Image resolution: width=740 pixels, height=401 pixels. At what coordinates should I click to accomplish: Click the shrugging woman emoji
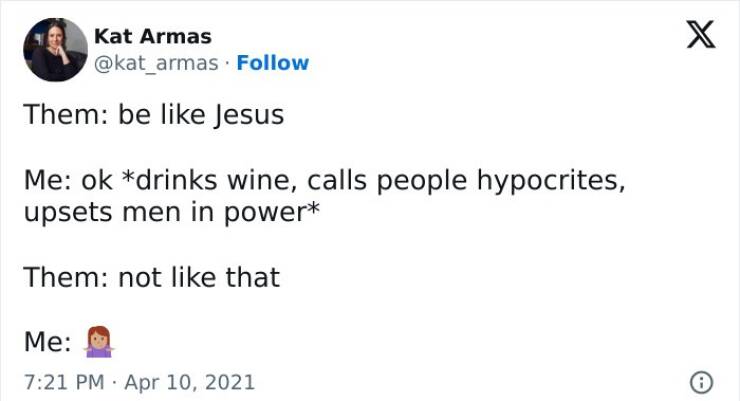tap(98, 342)
